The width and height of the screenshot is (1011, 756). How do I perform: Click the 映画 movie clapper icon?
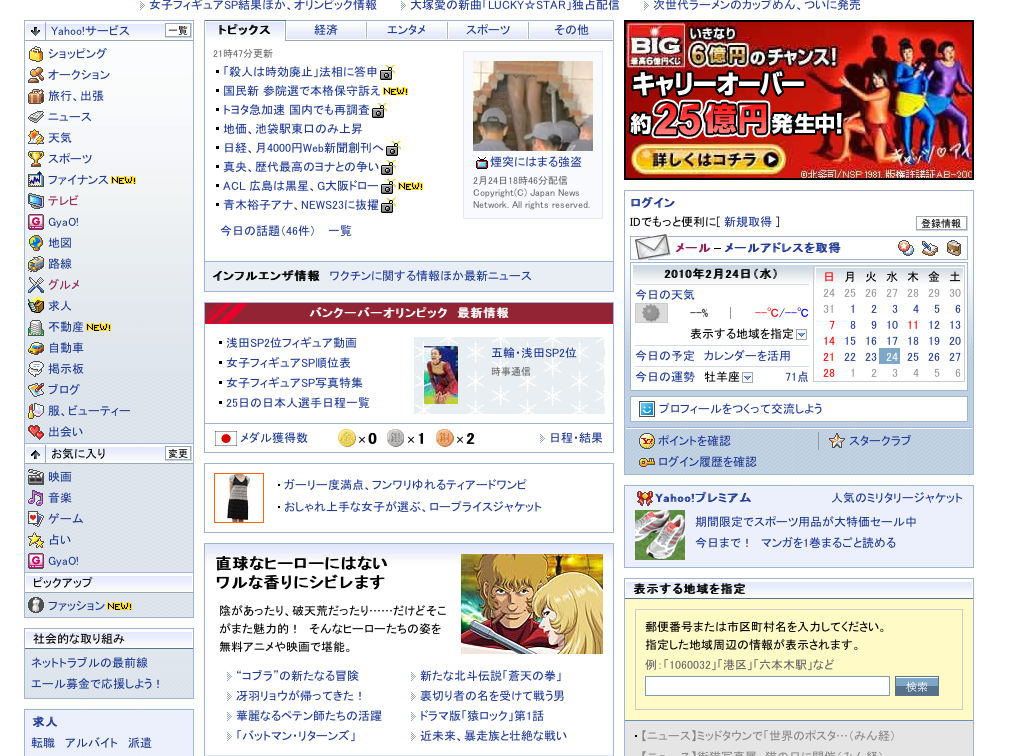point(35,477)
